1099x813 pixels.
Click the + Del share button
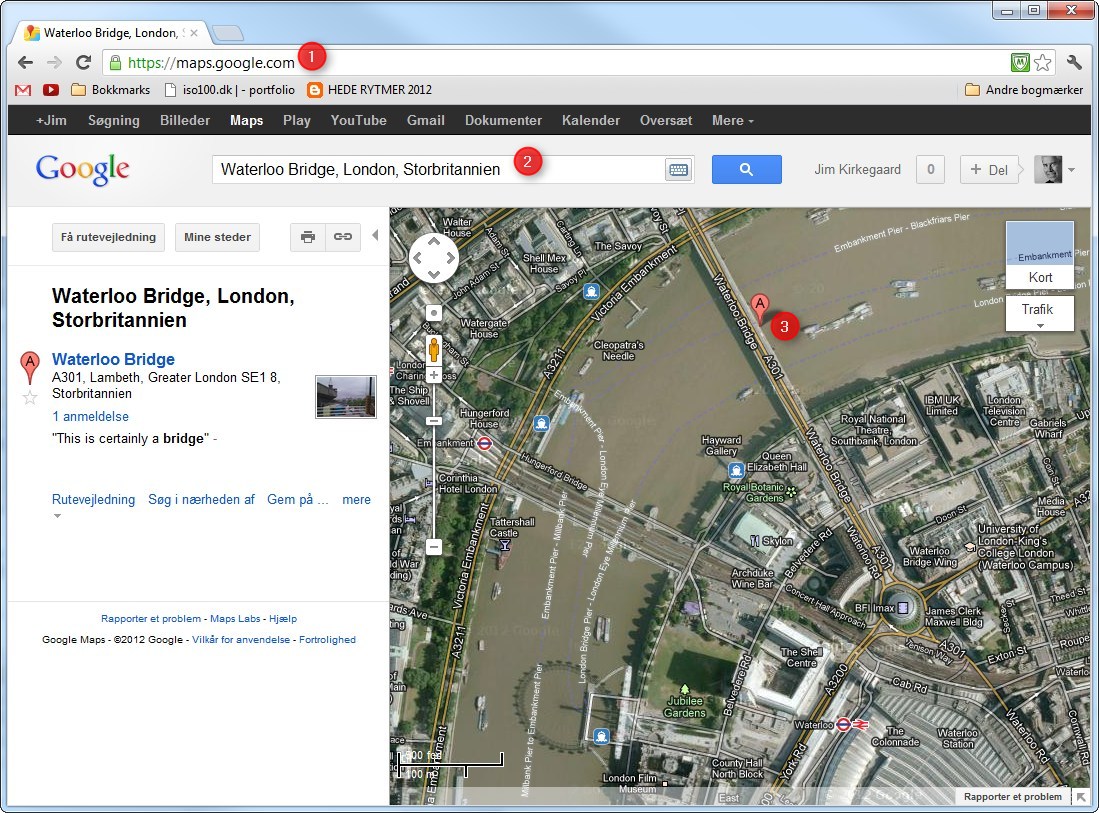pos(988,170)
